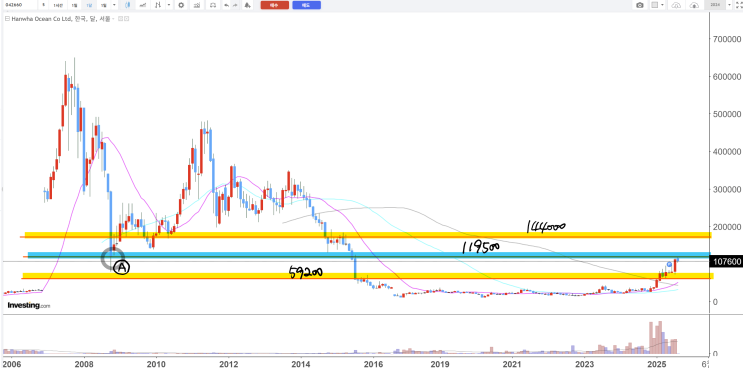Save chart layout to cloud icon

(694, 5)
